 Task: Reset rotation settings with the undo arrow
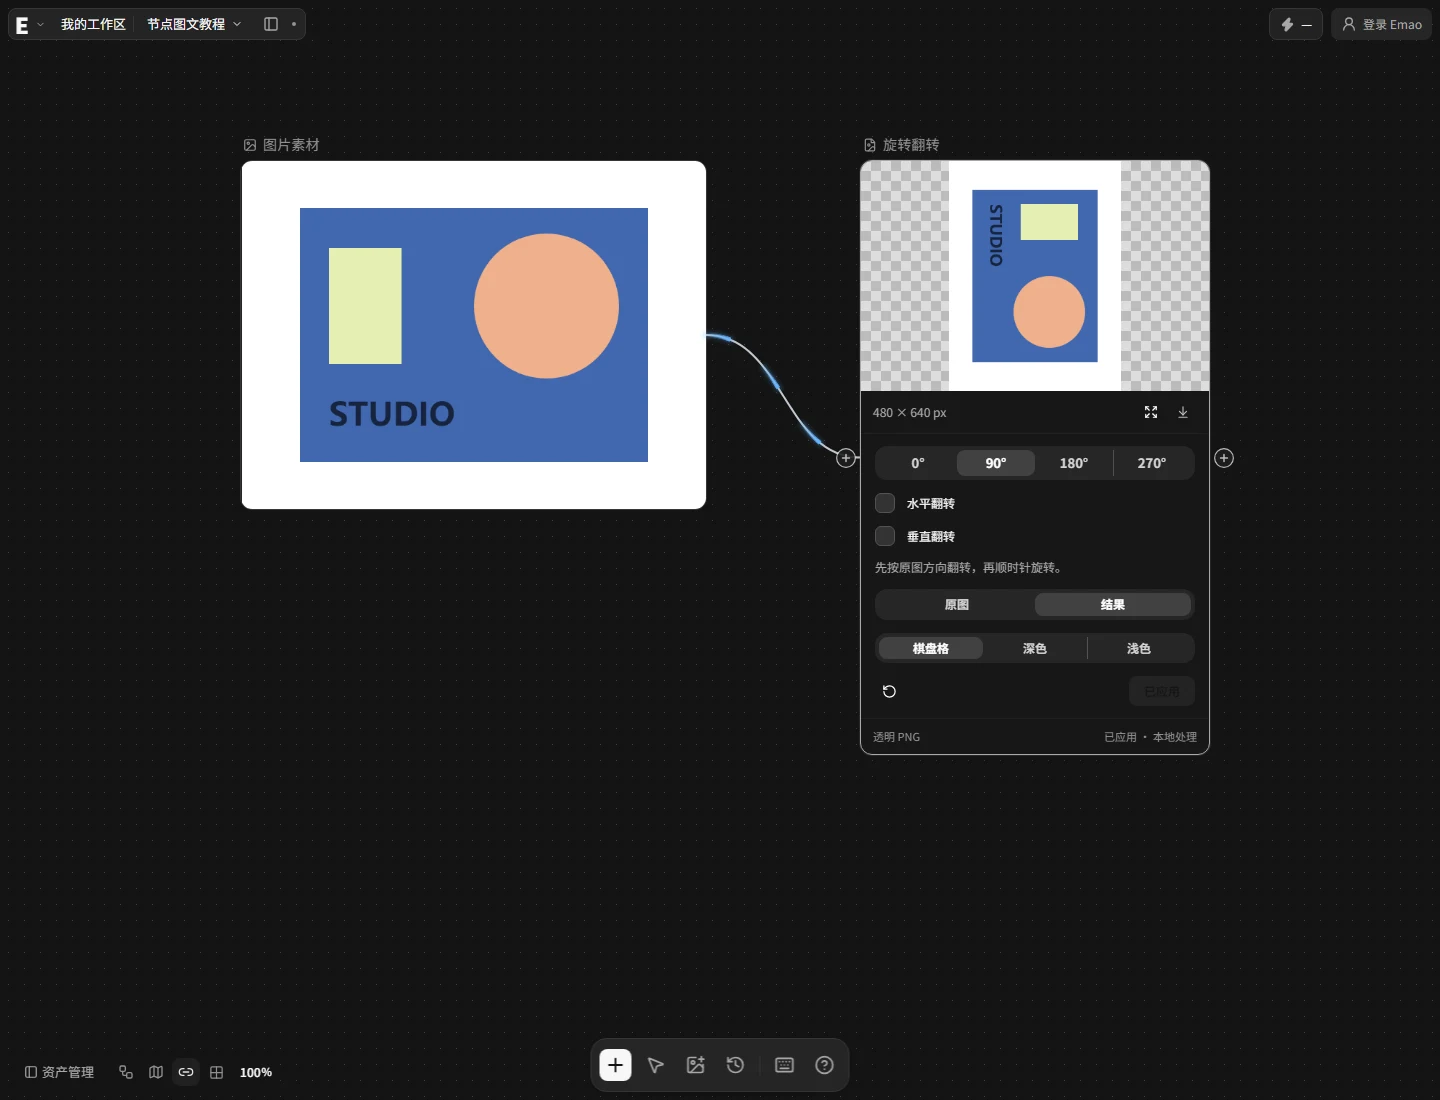click(889, 691)
